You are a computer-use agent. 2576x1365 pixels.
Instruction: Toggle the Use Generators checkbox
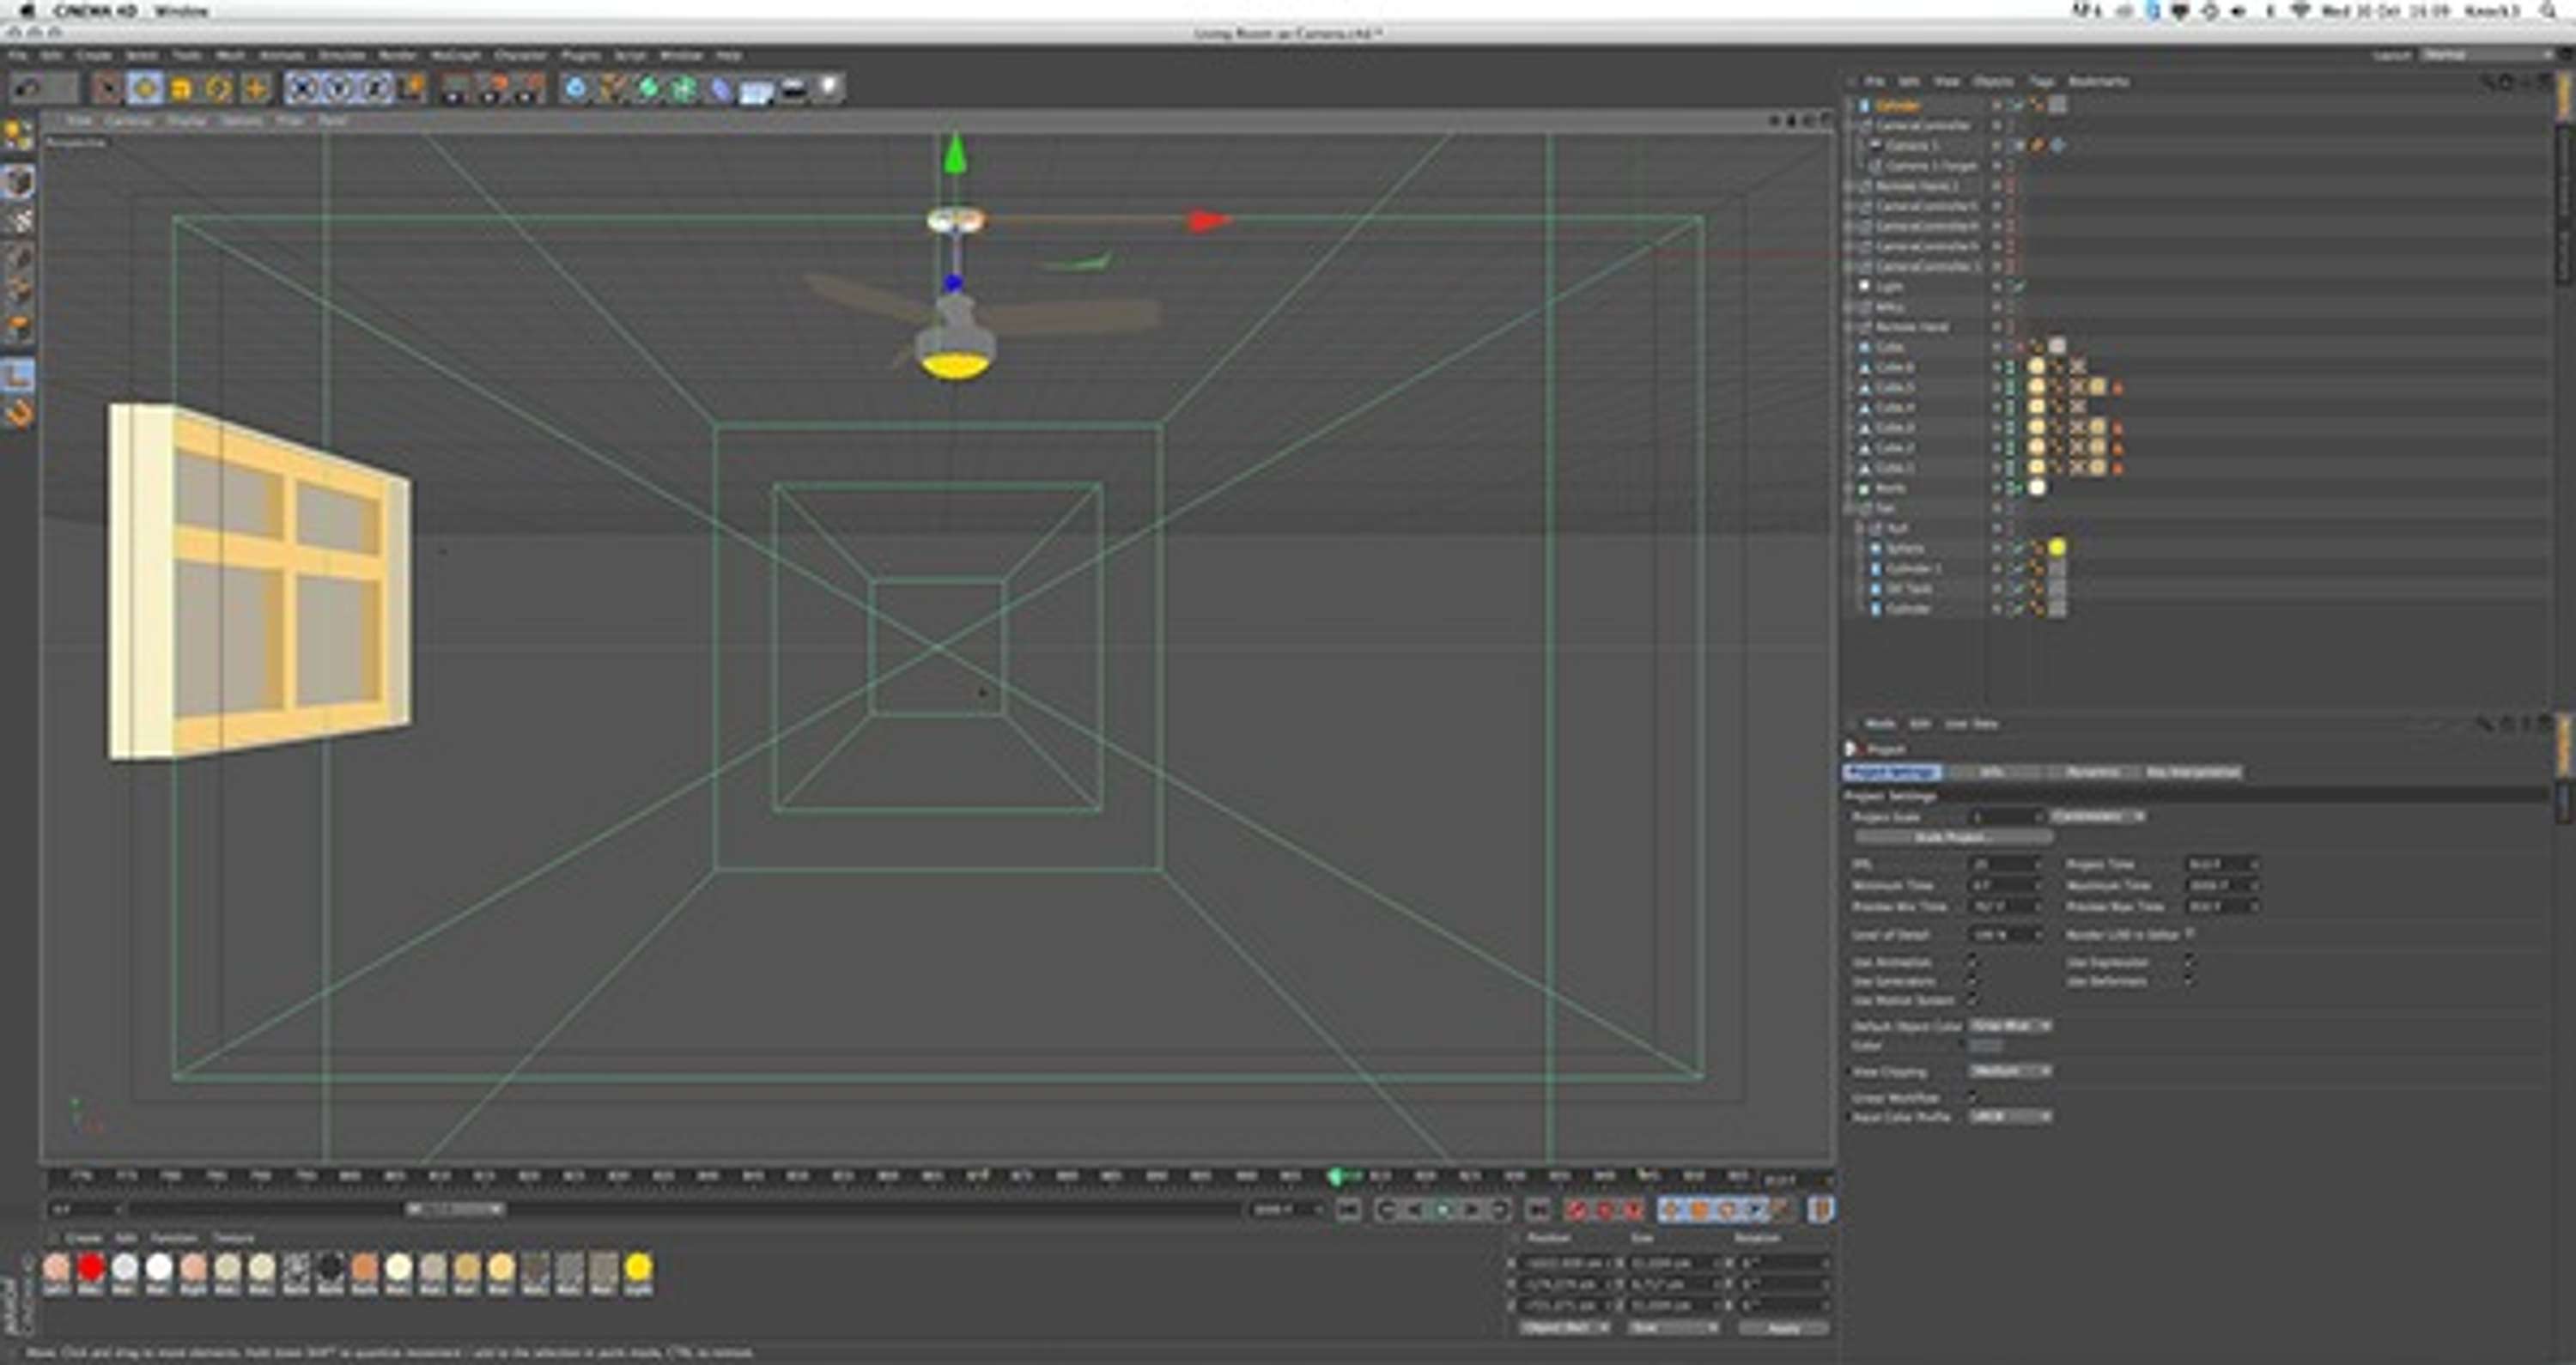[x=1972, y=981]
